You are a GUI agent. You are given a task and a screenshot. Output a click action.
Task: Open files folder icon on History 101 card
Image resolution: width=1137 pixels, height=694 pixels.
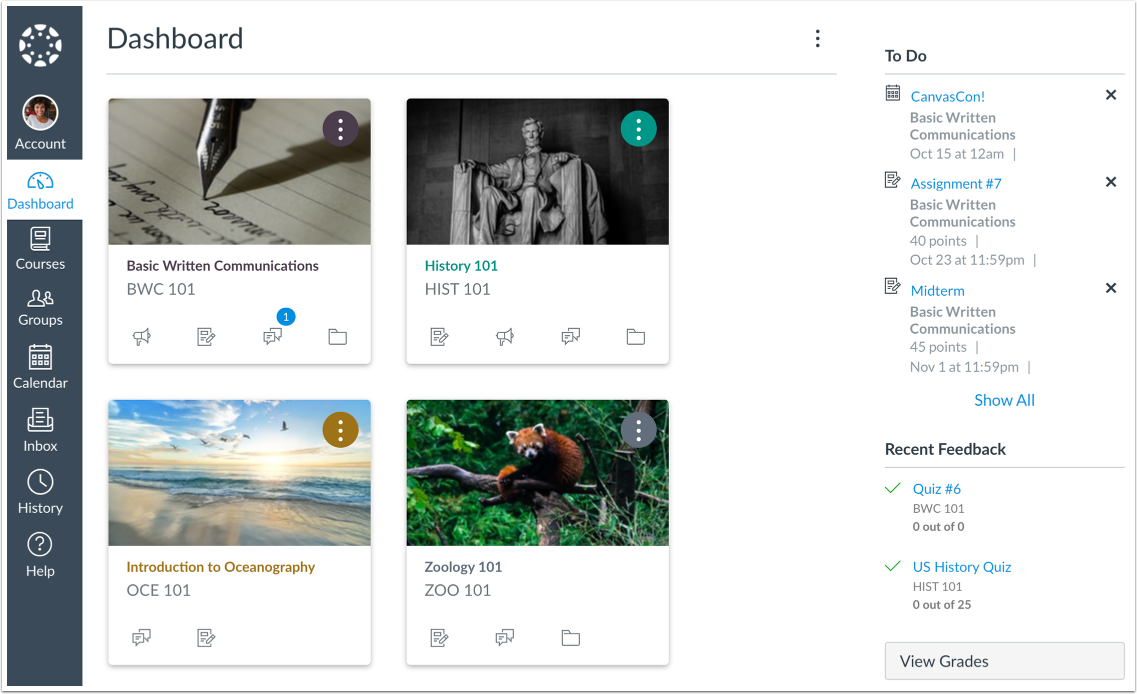click(x=636, y=337)
